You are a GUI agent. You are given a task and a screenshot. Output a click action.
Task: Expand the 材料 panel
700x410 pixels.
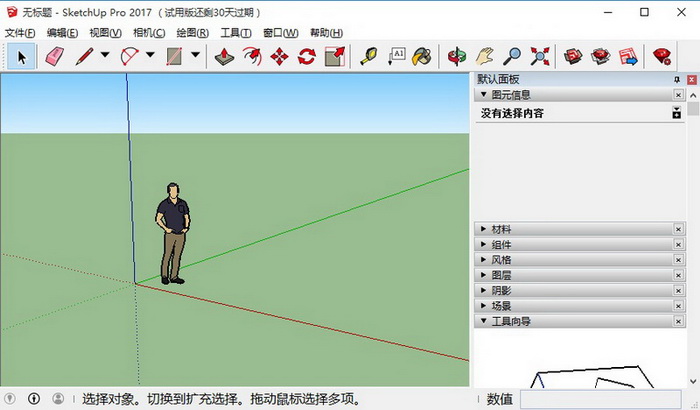(483, 229)
